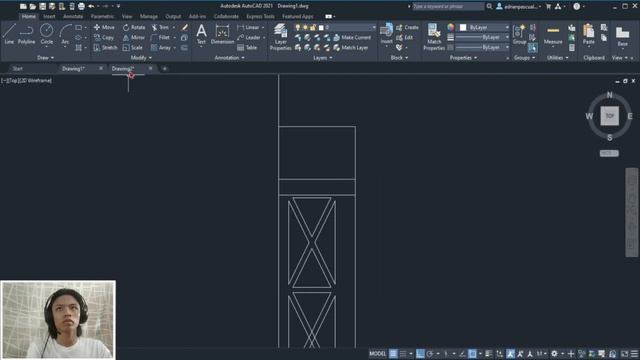Click MODEL space button in status bar
The image size is (640, 360).
[378, 353]
